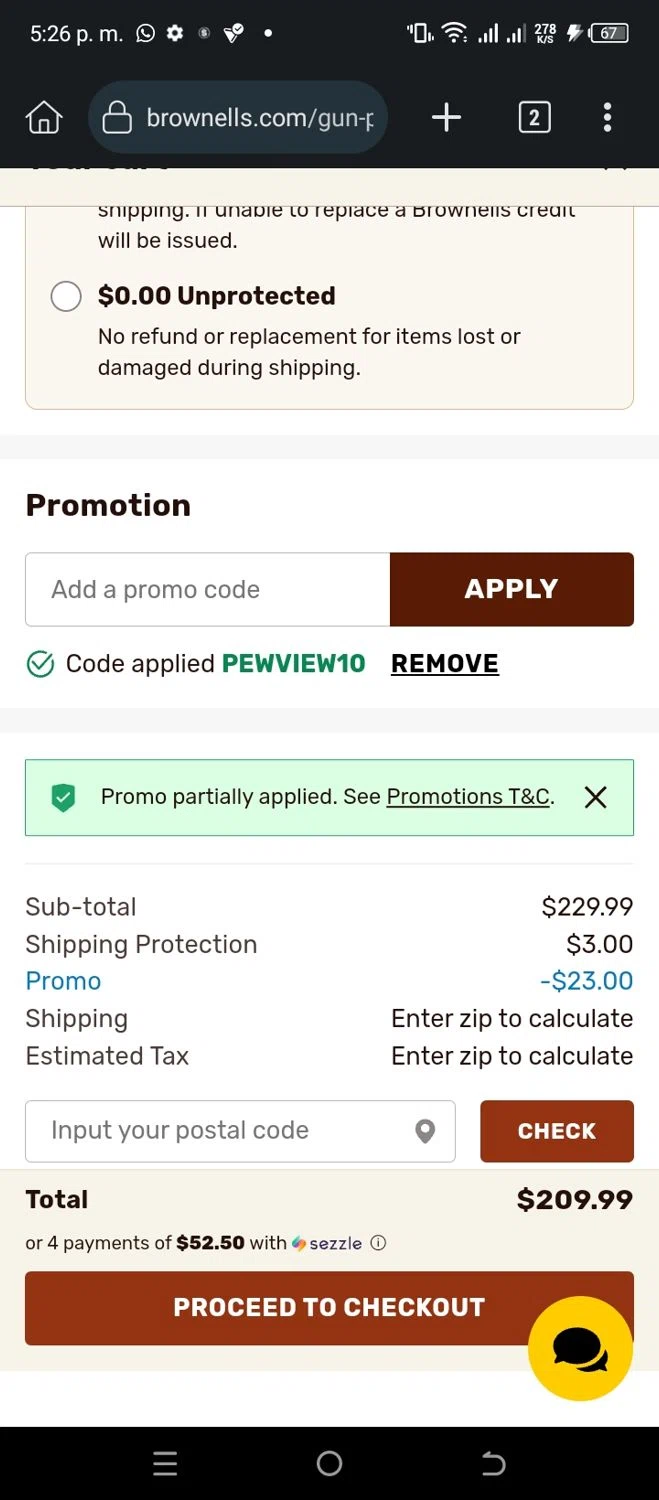Tap the Sezzle info icon

(x=378, y=1243)
